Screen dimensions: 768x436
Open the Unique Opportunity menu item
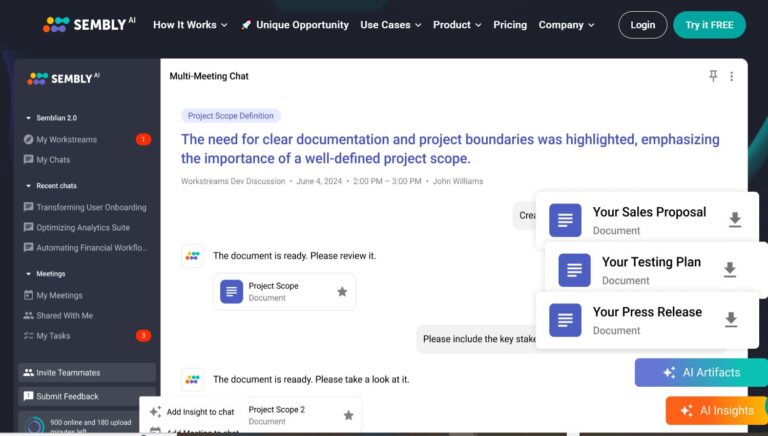tap(294, 25)
